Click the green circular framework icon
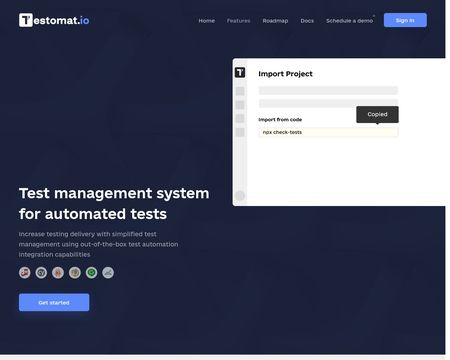This screenshot has width=450, height=360. point(91,273)
